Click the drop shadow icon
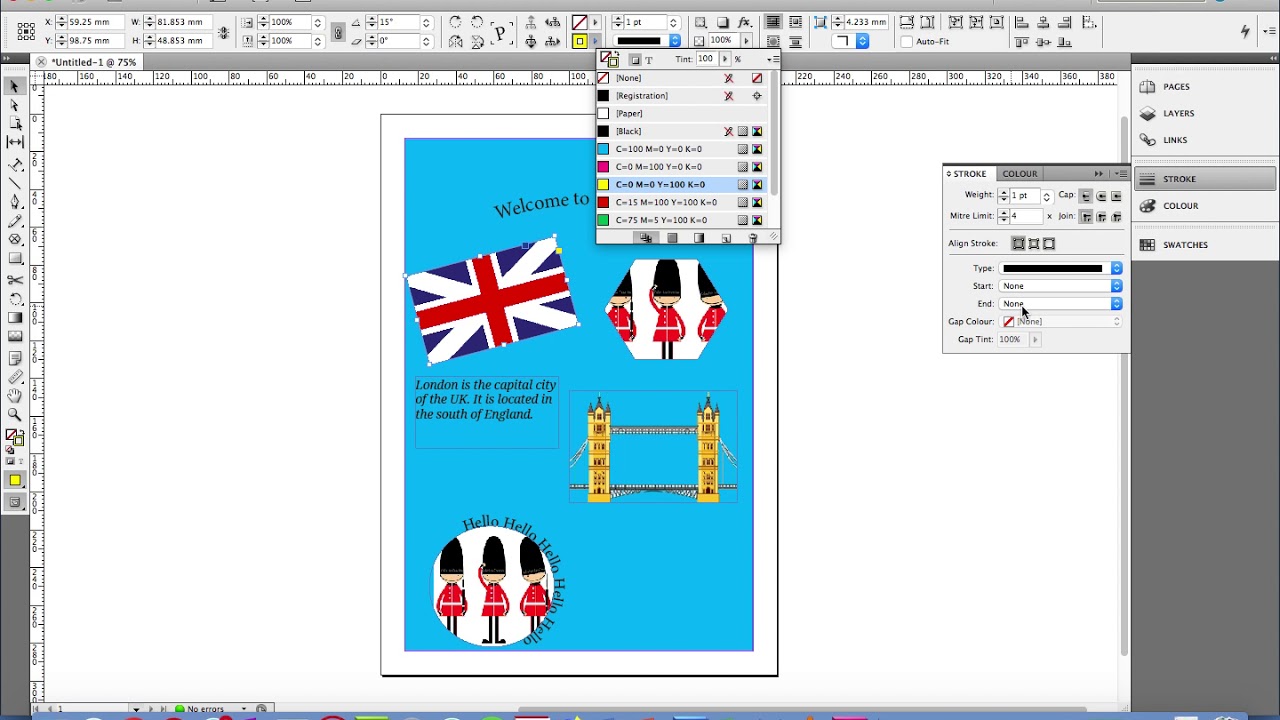The image size is (1280, 720). (x=721, y=22)
